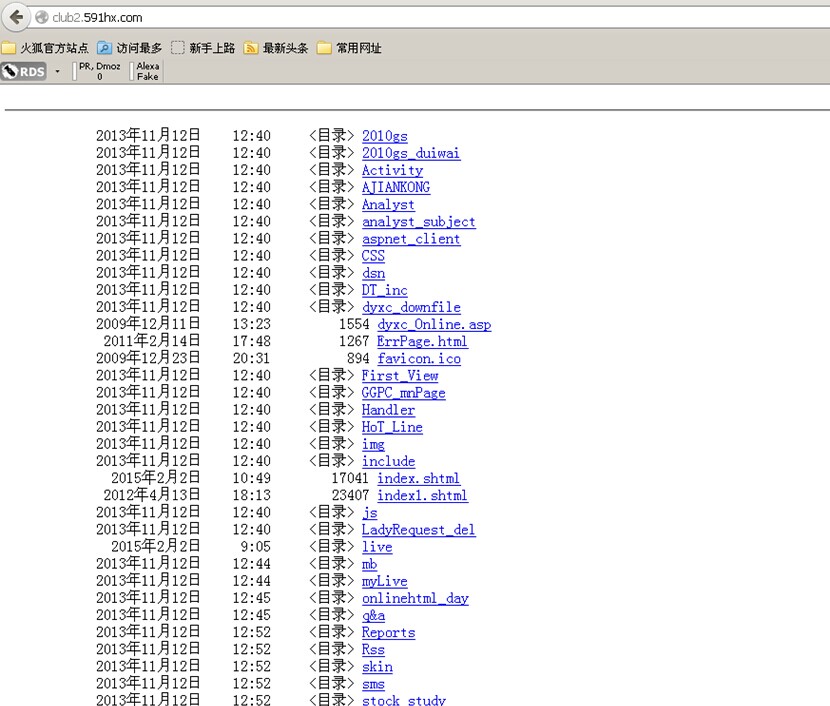The width and height of the screenshot is (830, 706).
Task: Open the 常用网址 bookmark folder
Action: [x=349, y=48]
